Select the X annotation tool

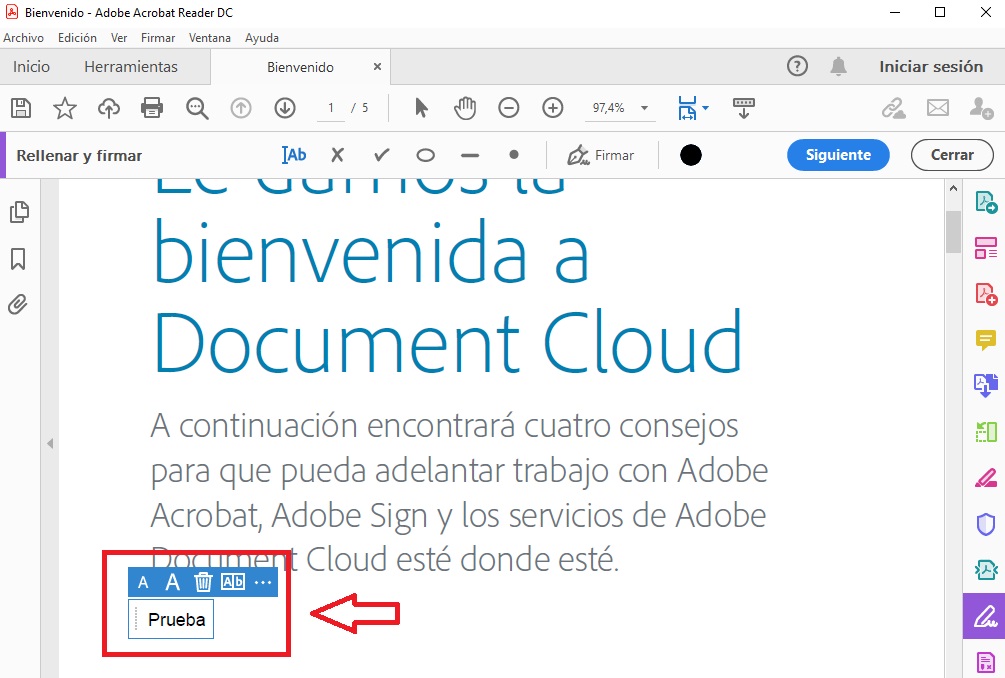click(337, 155)
